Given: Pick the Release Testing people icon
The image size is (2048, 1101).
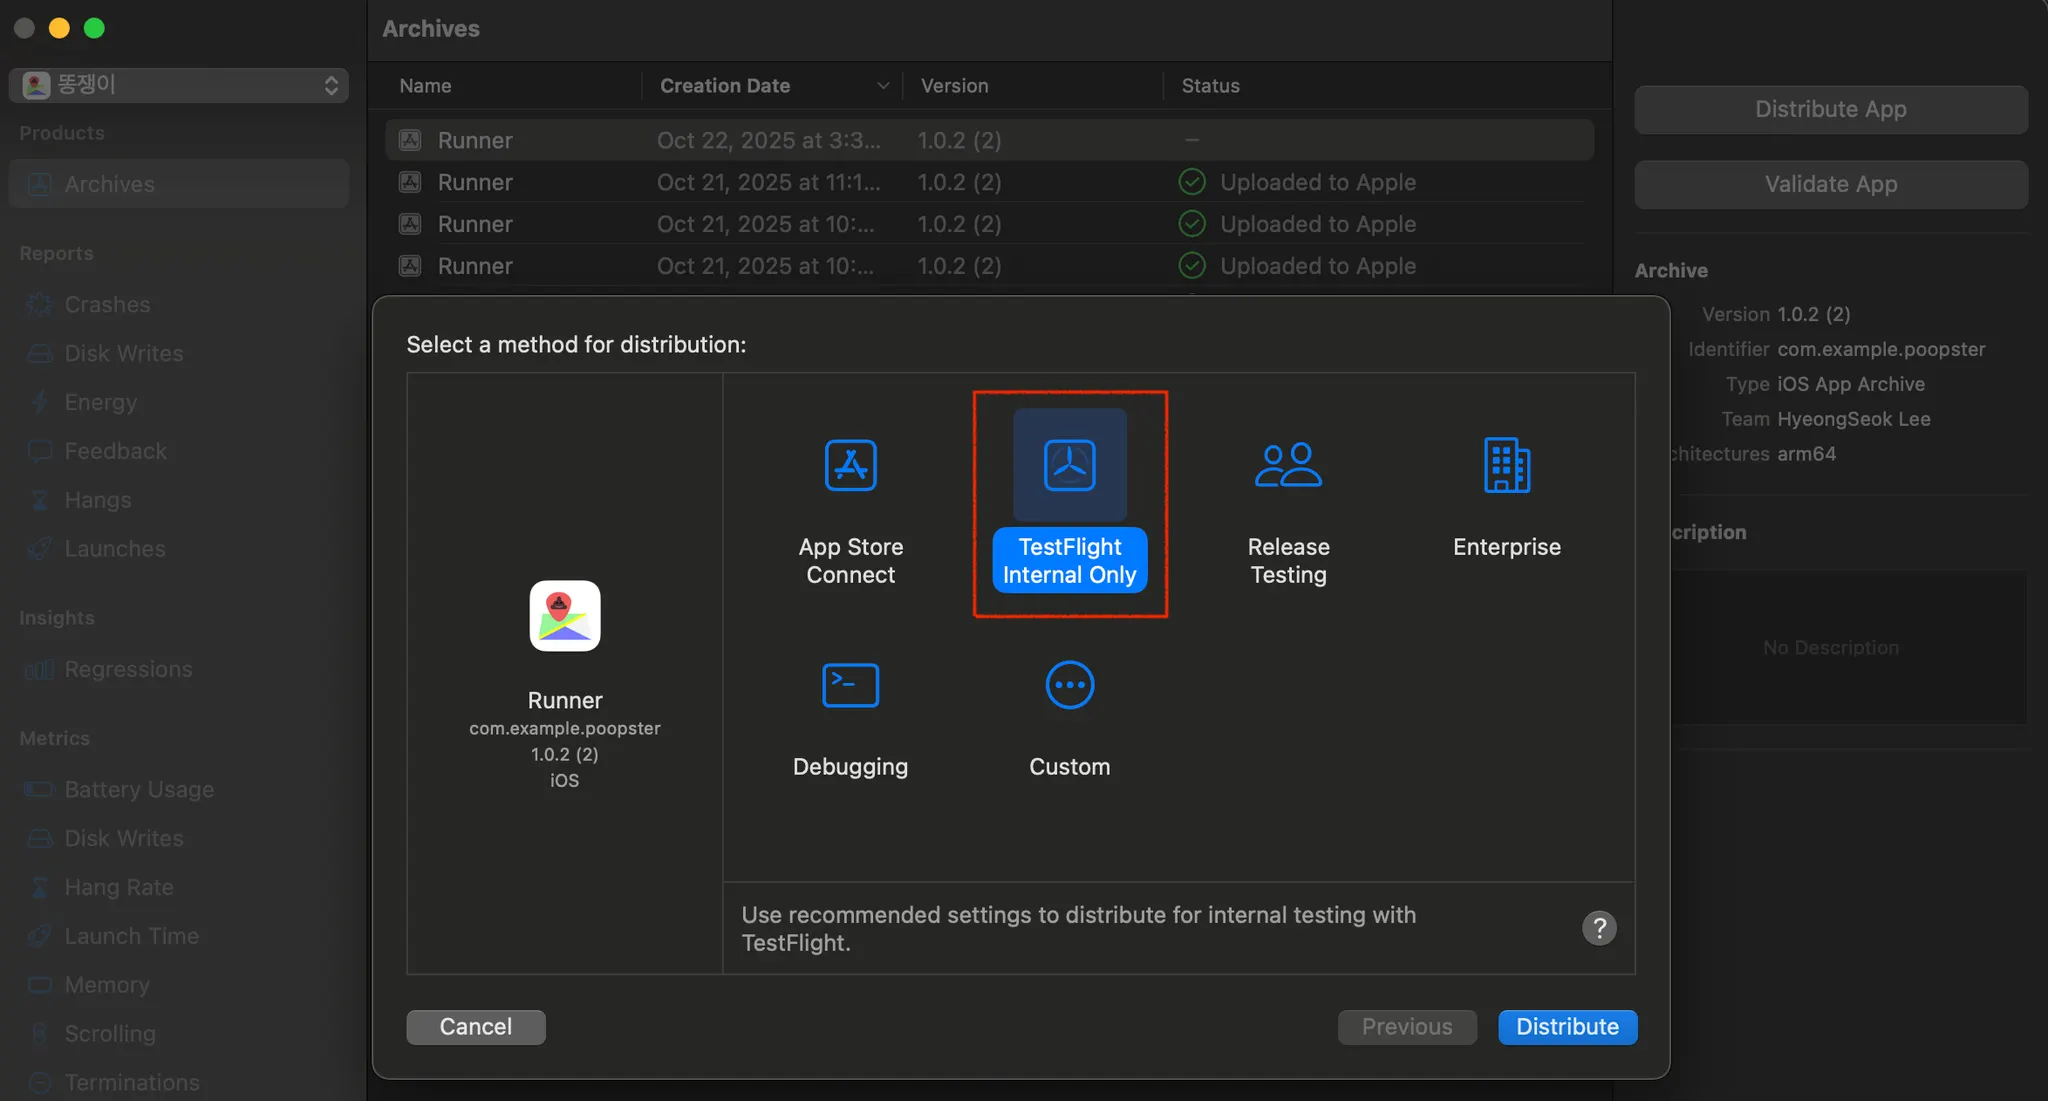Looking at the screenshot, I should (x=1288, y=465).
